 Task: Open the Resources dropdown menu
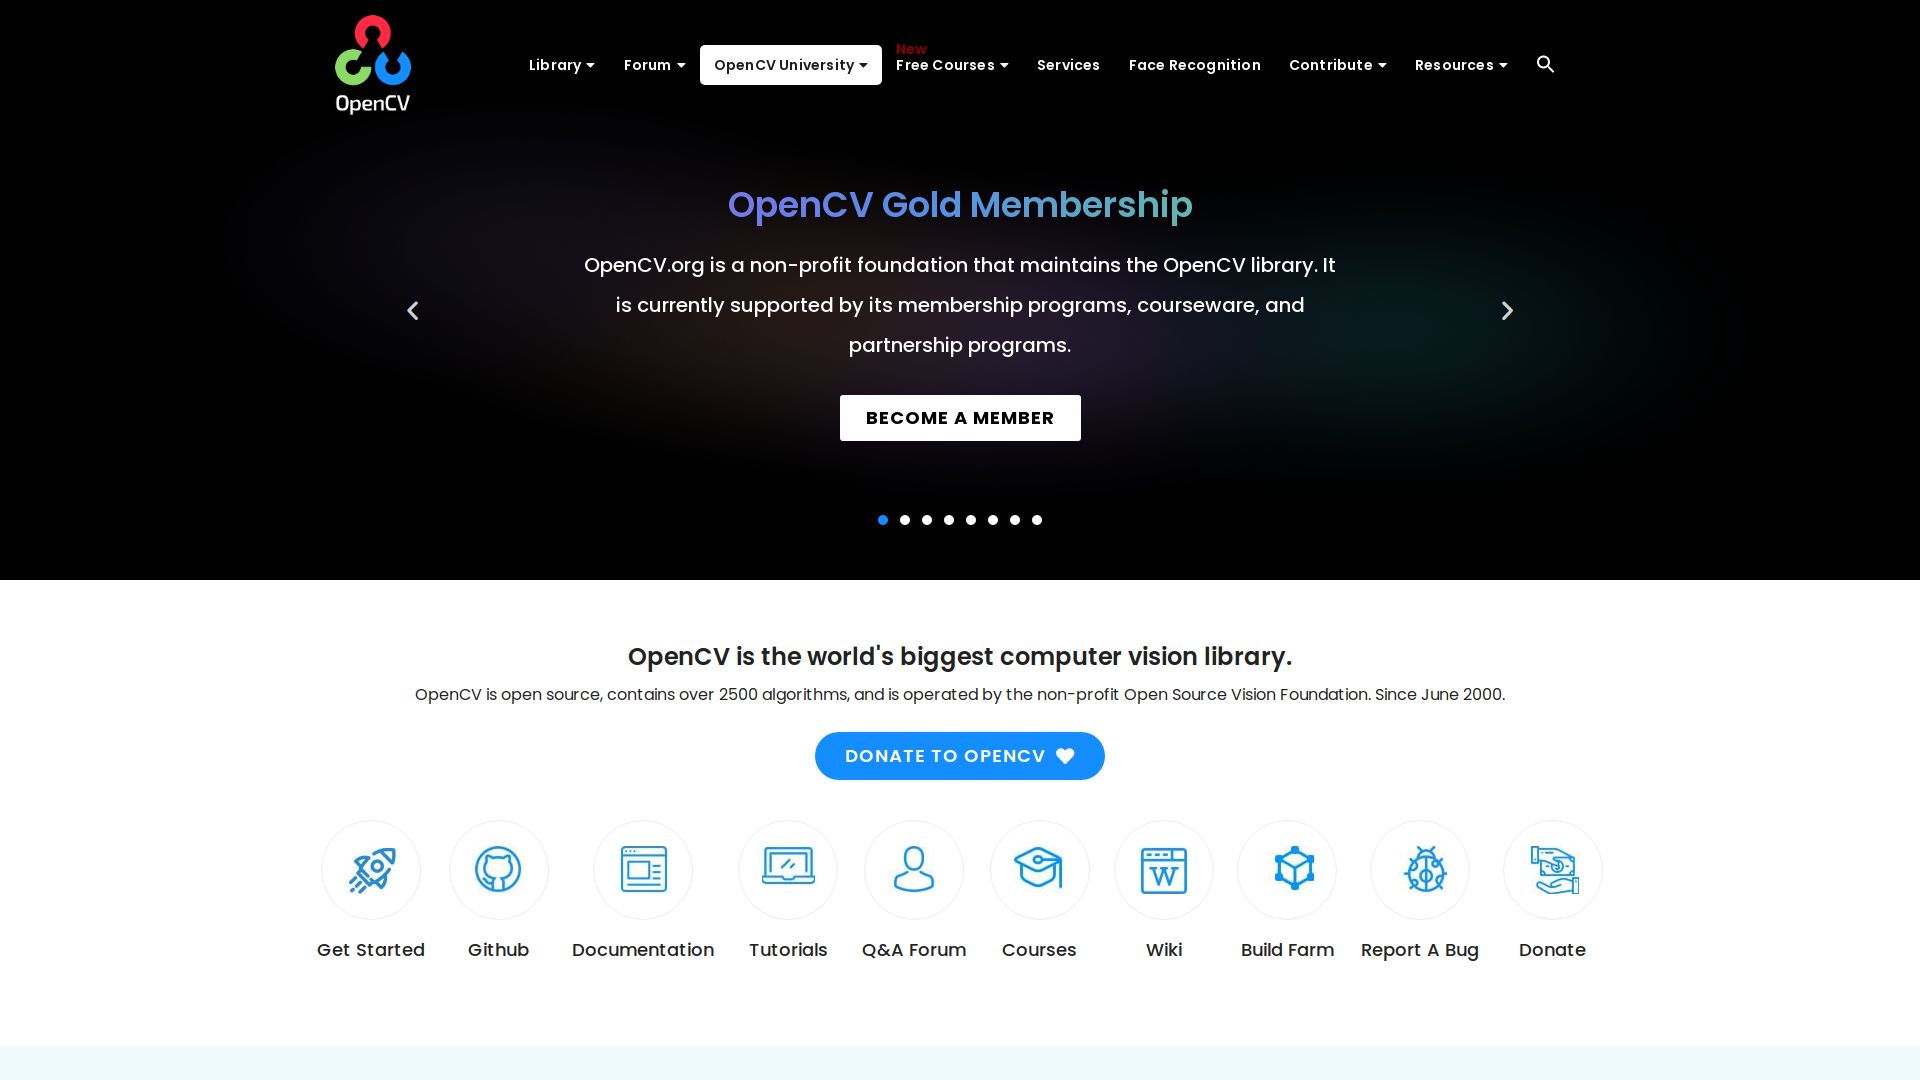tap(1460, 64)
